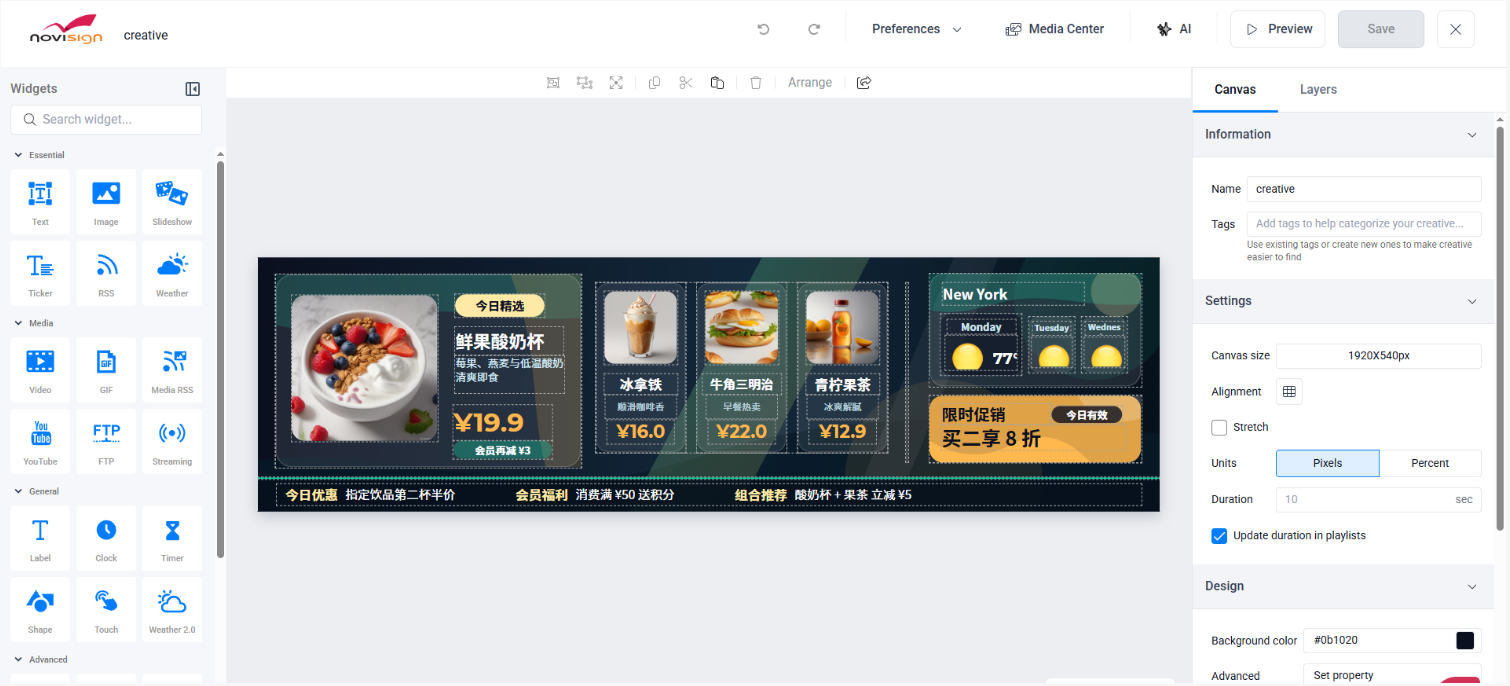Collapse the General widget group
The height and width of the screenshot is (686, 1510).
click(18, 491)
